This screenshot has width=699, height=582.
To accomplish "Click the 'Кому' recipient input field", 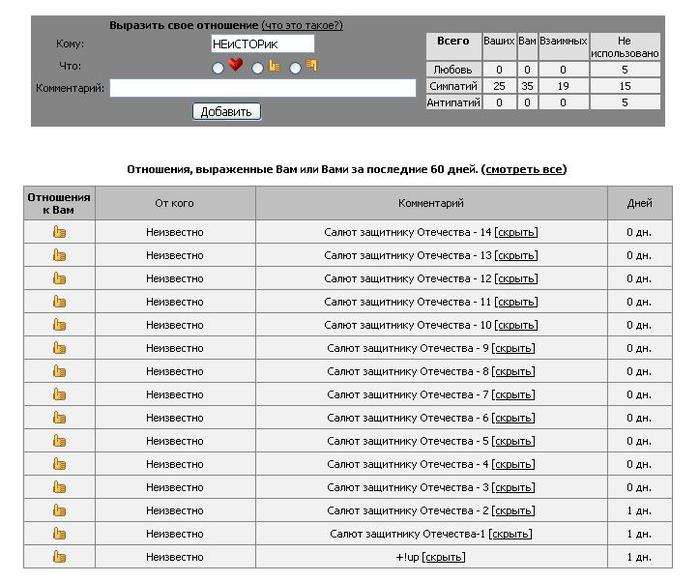I will coord(263,44).
